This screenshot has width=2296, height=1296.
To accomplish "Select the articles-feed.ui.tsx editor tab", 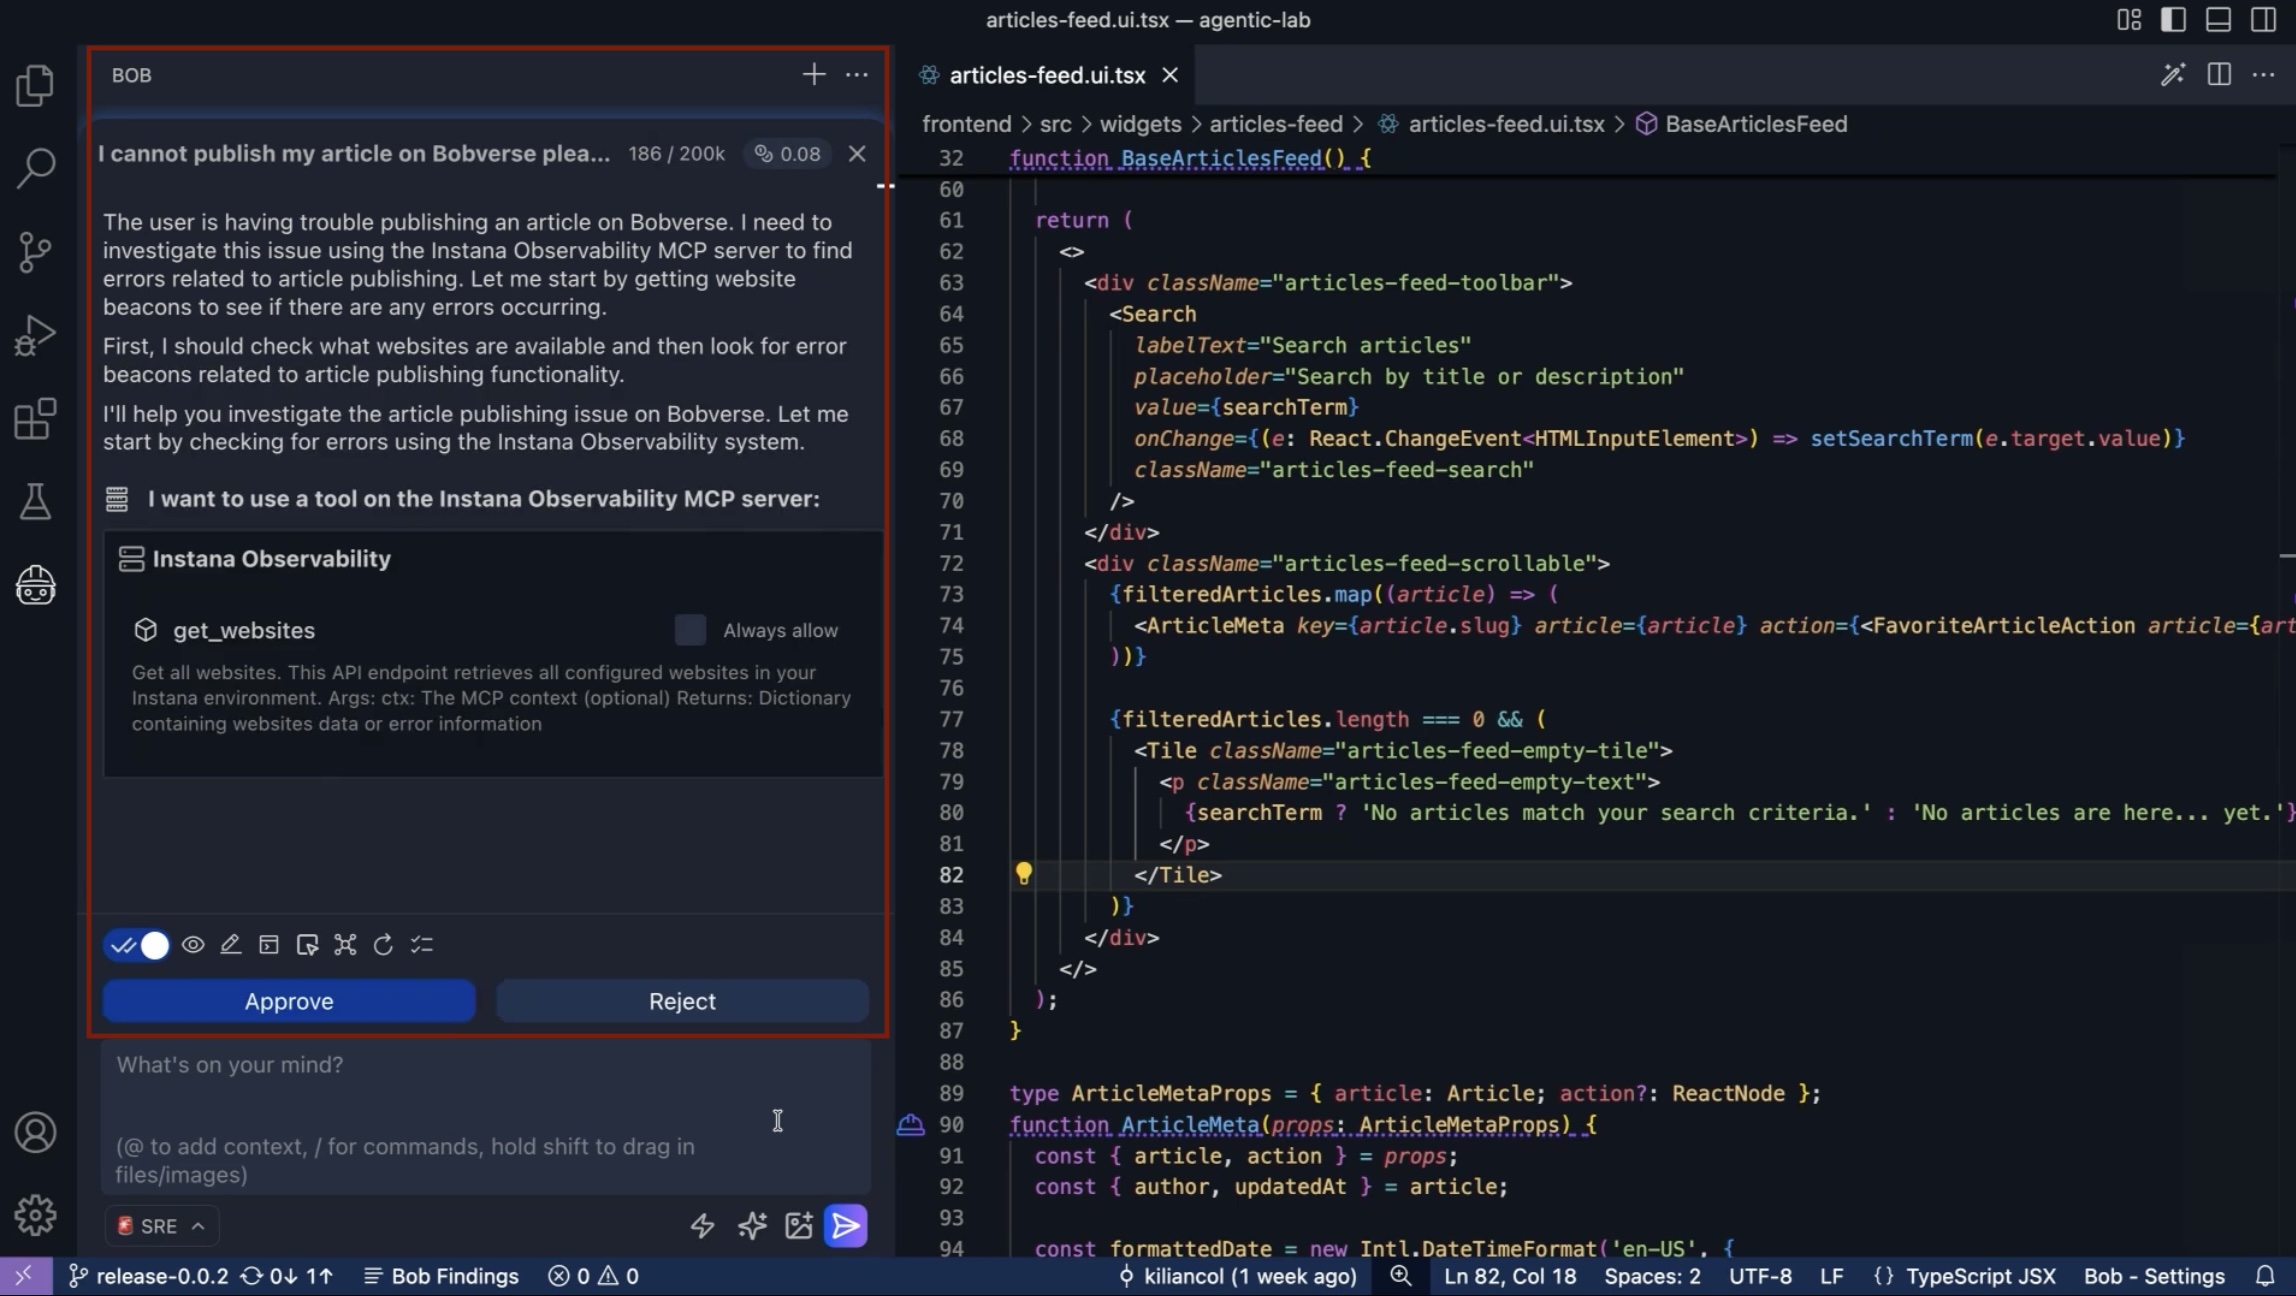I will 1046,75.
